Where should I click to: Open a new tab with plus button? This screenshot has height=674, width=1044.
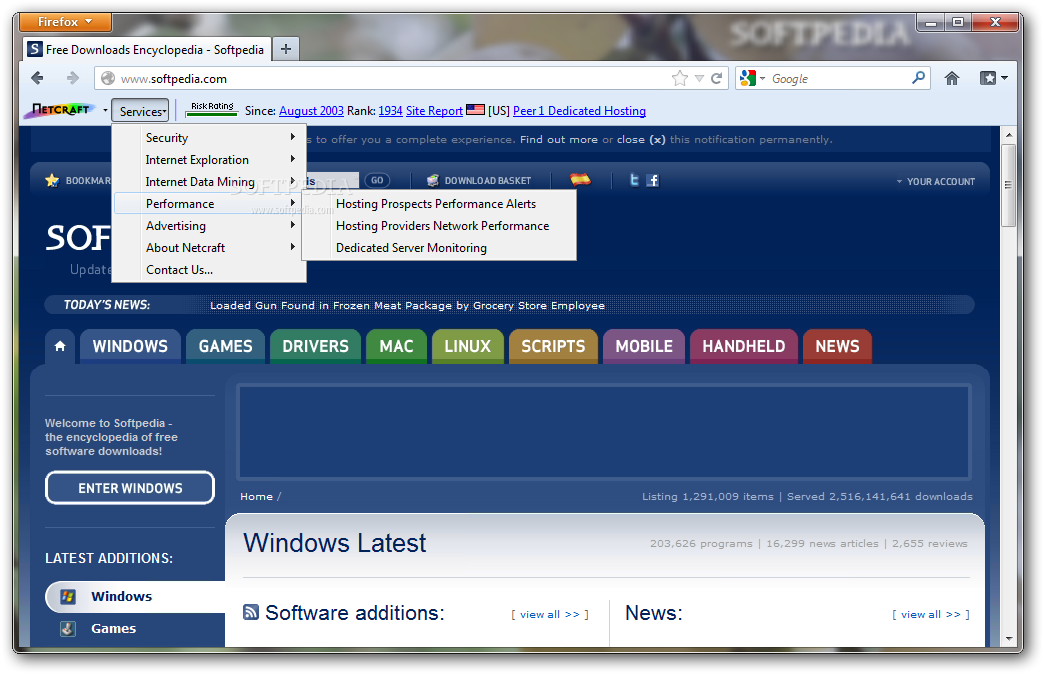tap(286, 49)
